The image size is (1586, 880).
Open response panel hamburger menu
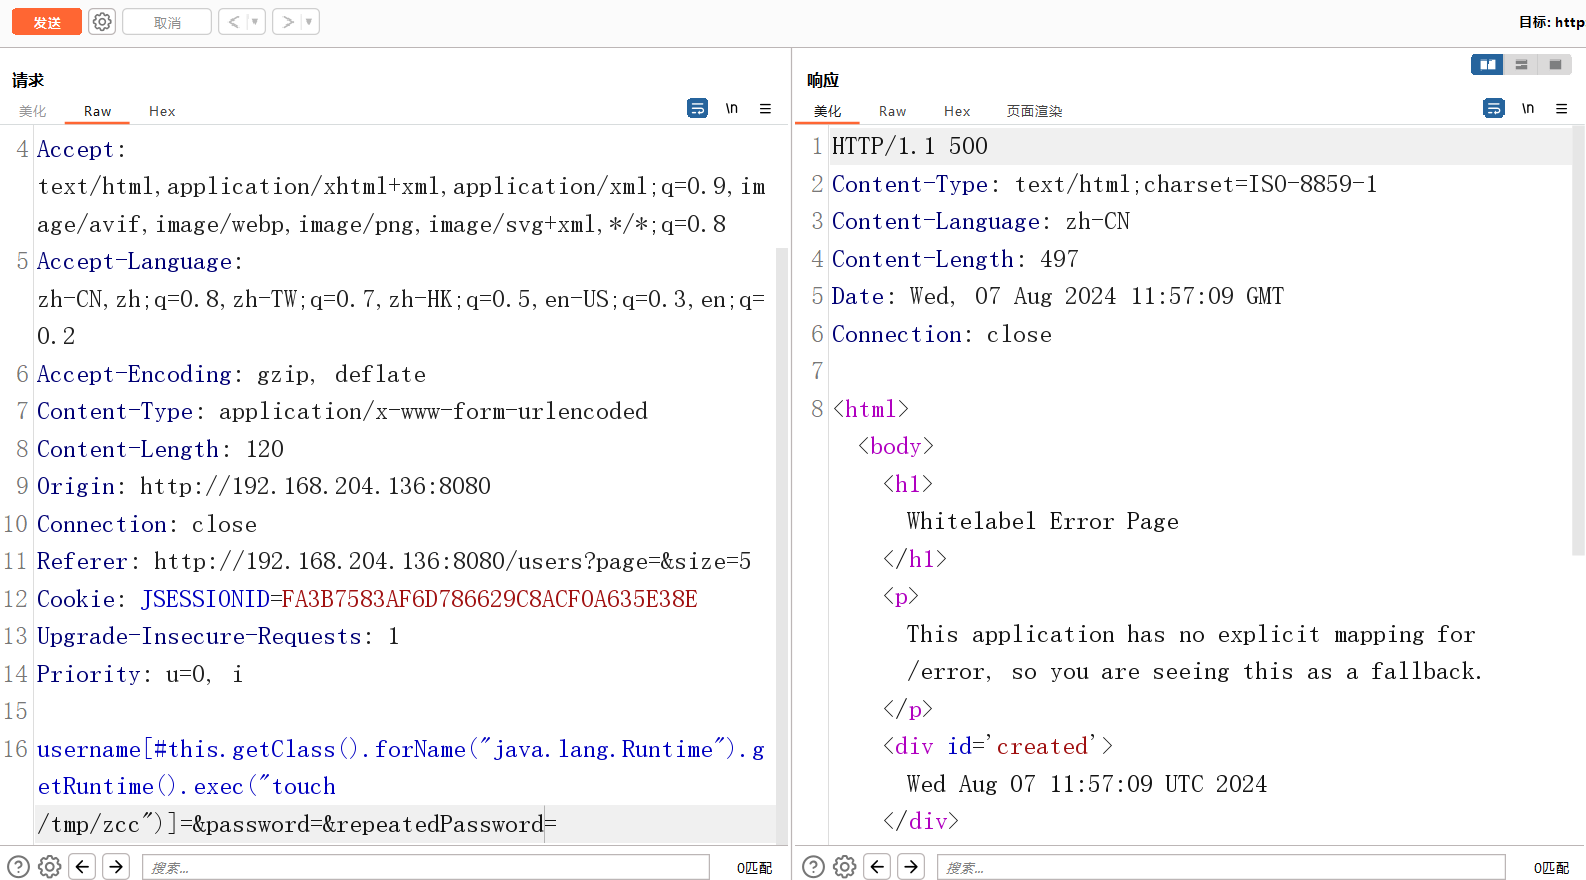click(x=1561, y=108)
